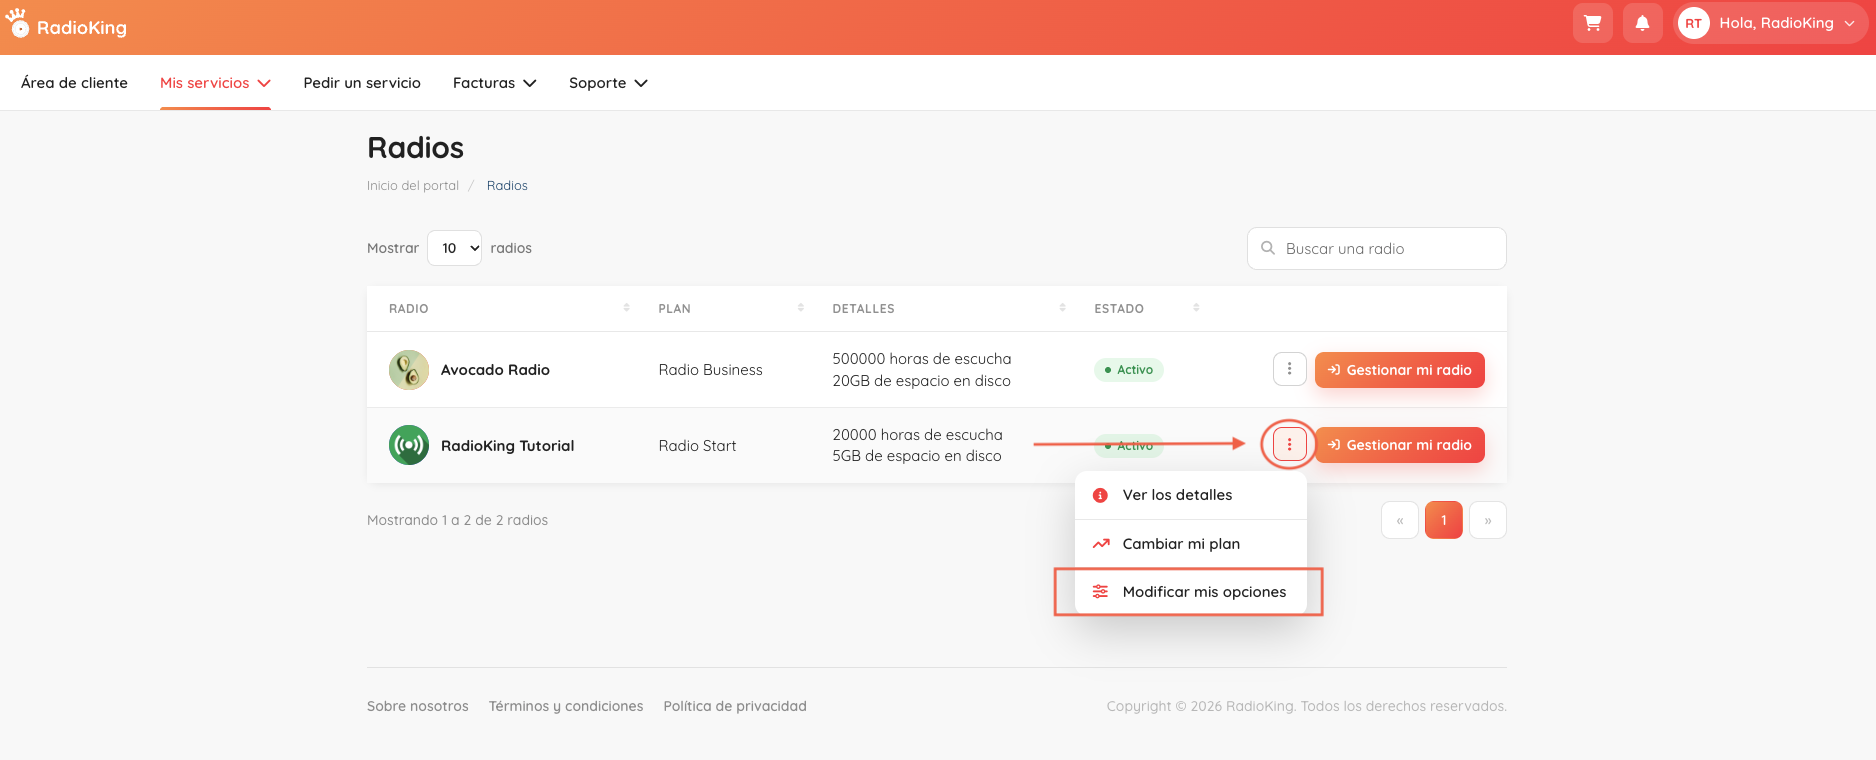Go to Área de cliente
Screen dimensions: 1876x760
[74, 83]
